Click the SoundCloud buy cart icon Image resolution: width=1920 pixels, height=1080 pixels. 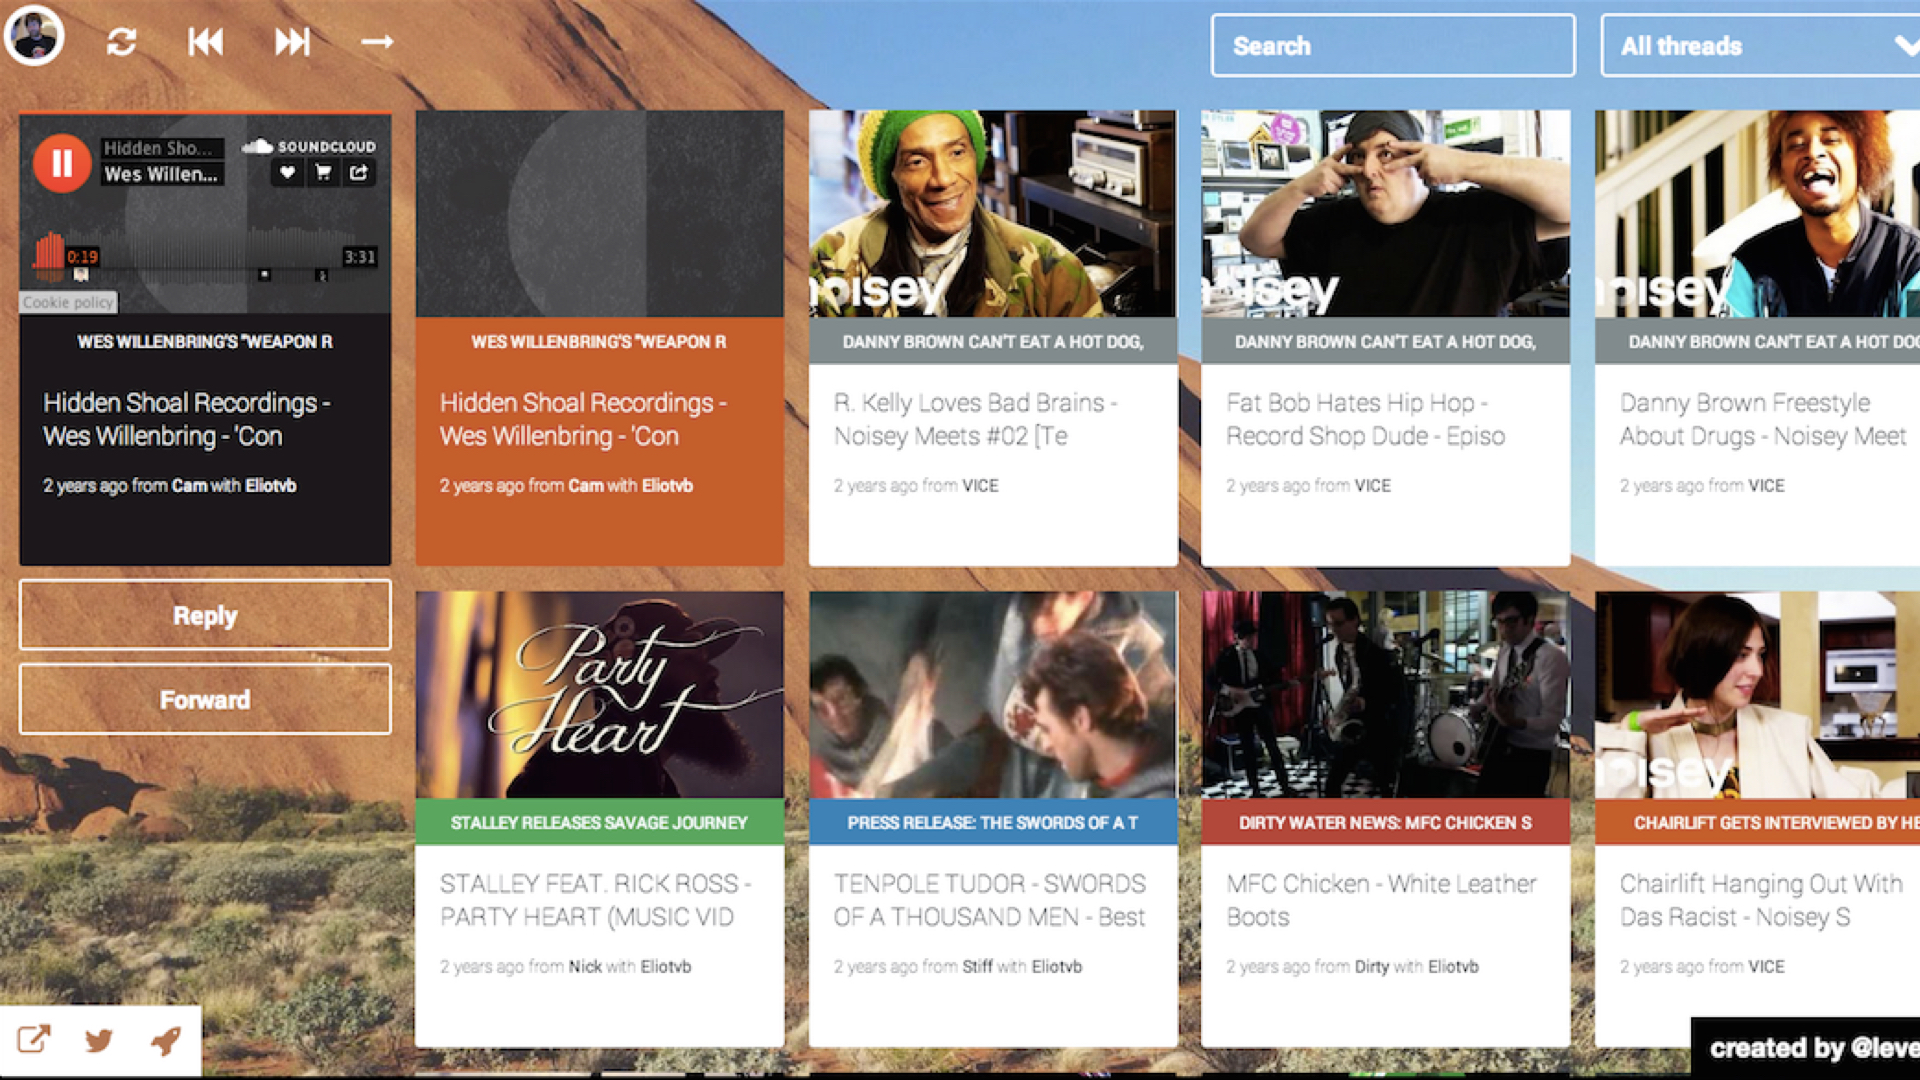point(323,173)
